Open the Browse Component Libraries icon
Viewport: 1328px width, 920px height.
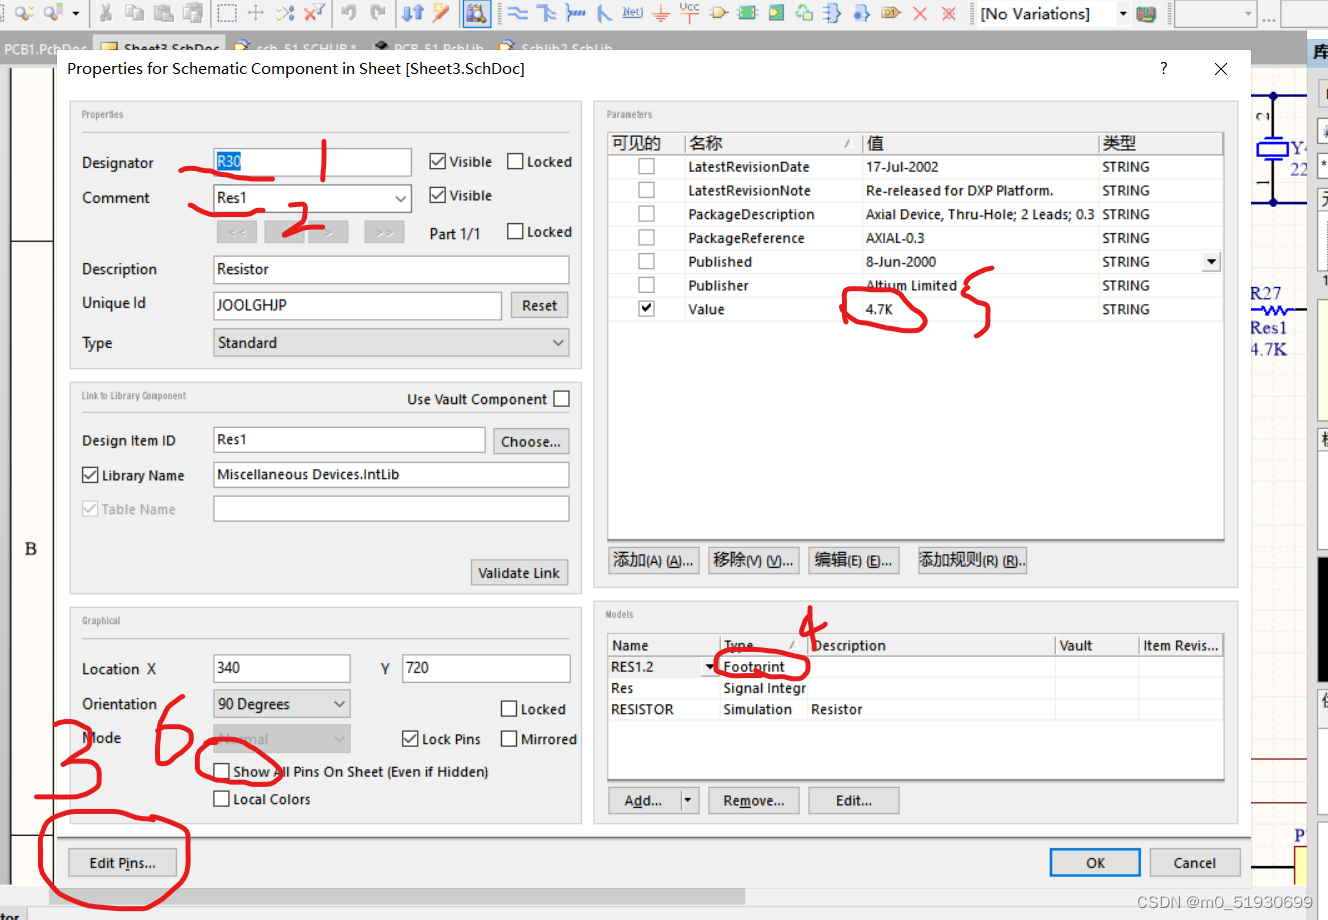[x=476, y=13]
